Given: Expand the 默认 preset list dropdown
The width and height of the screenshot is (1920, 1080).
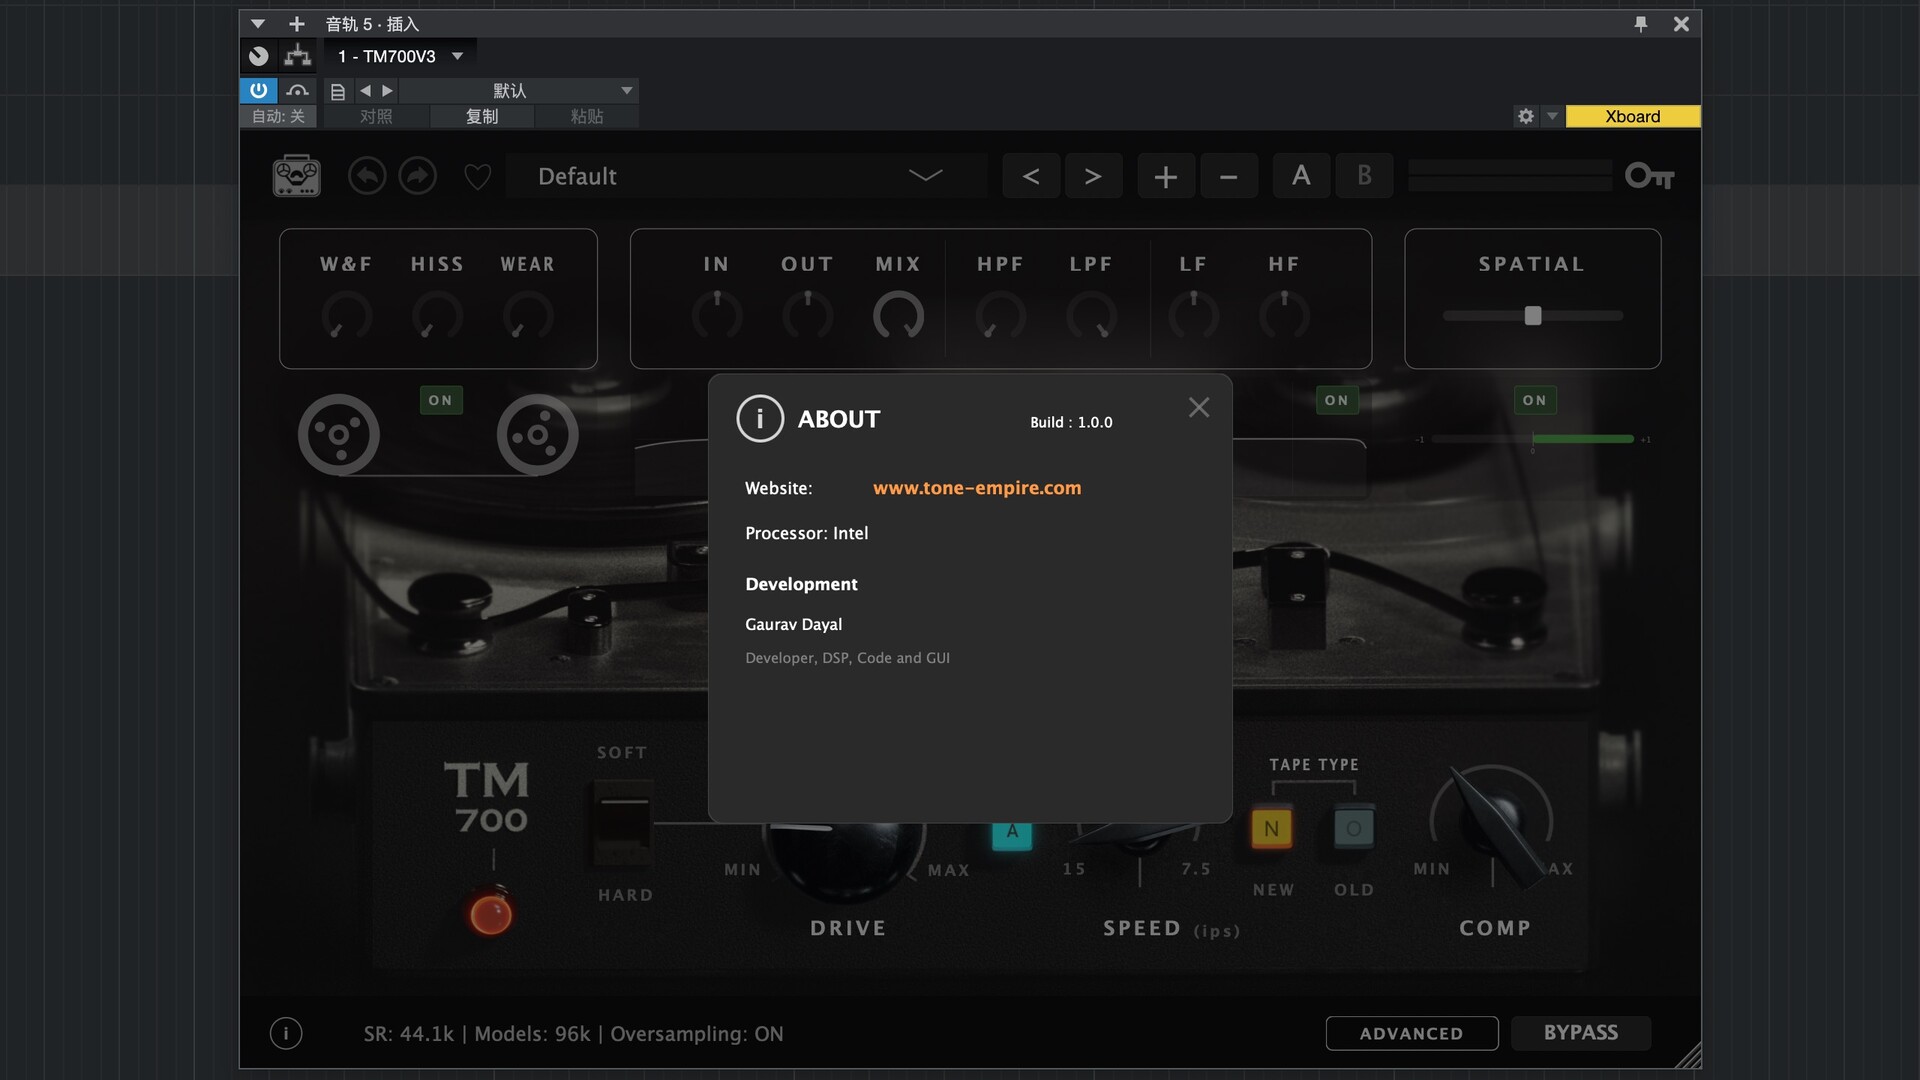Looking at the screenshot, I should pyautogui.click(x=627, y=90).
